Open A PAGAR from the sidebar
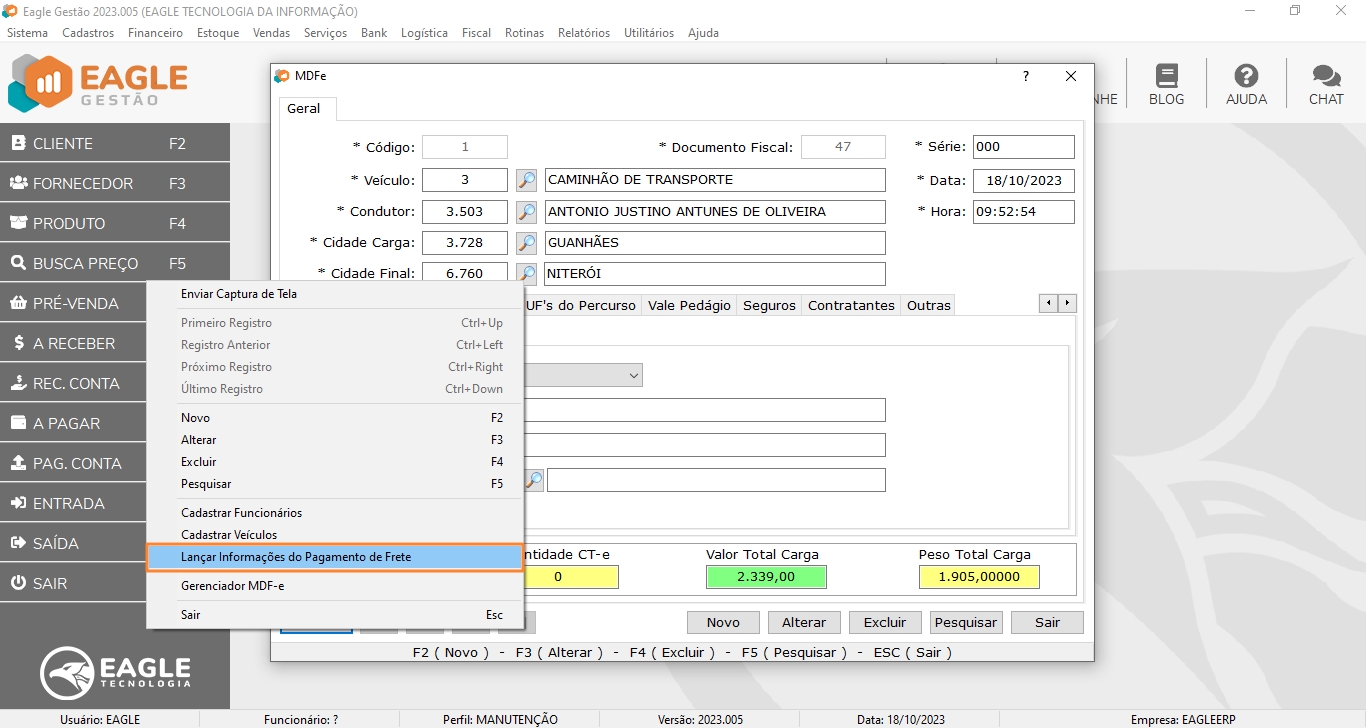1366x728 pixels. [x=73, y=423]
